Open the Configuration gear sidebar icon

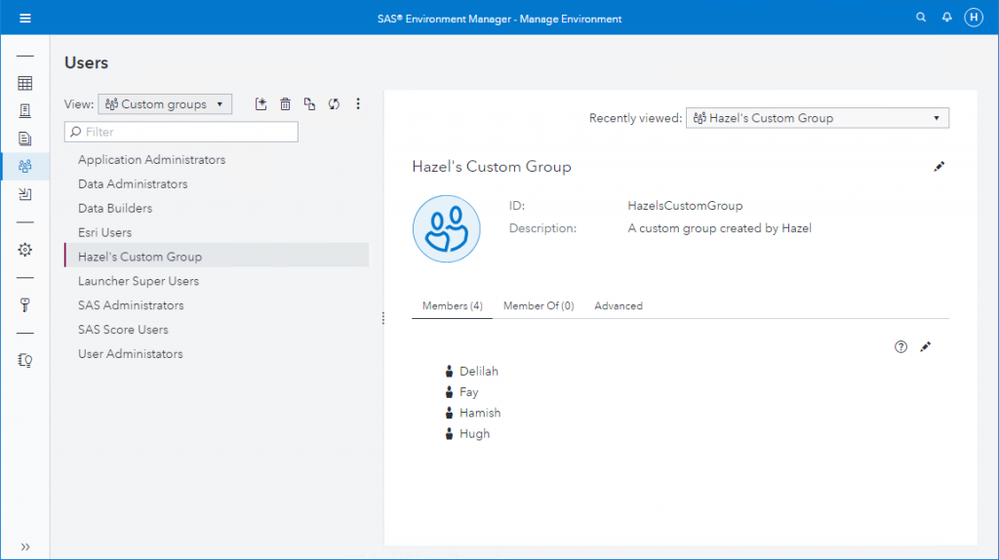pyautogui.click(x=25, y=250)
